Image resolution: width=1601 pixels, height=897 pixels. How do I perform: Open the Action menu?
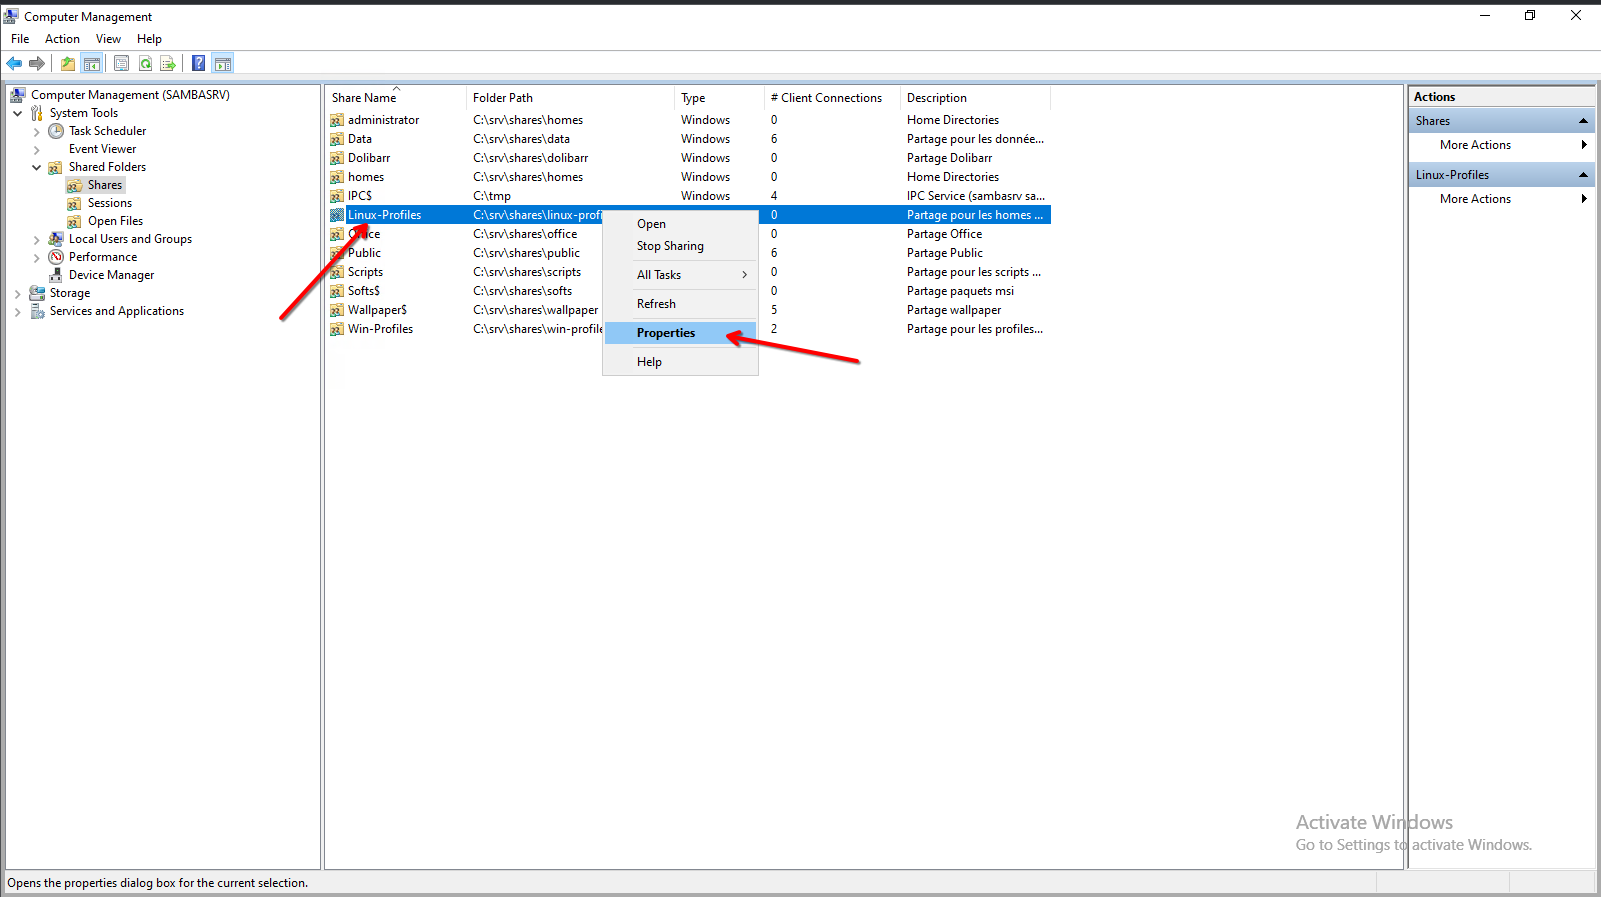(62, 39)
